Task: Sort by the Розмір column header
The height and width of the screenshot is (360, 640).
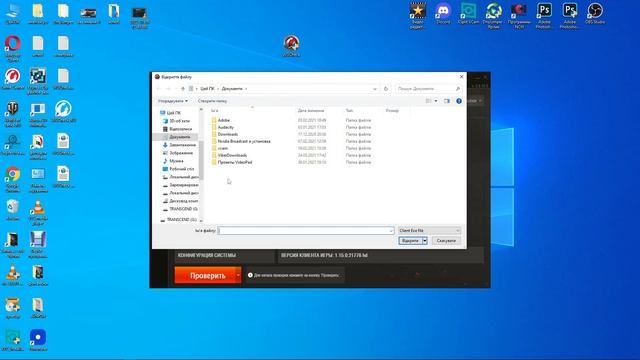Action: click(392, 111)
